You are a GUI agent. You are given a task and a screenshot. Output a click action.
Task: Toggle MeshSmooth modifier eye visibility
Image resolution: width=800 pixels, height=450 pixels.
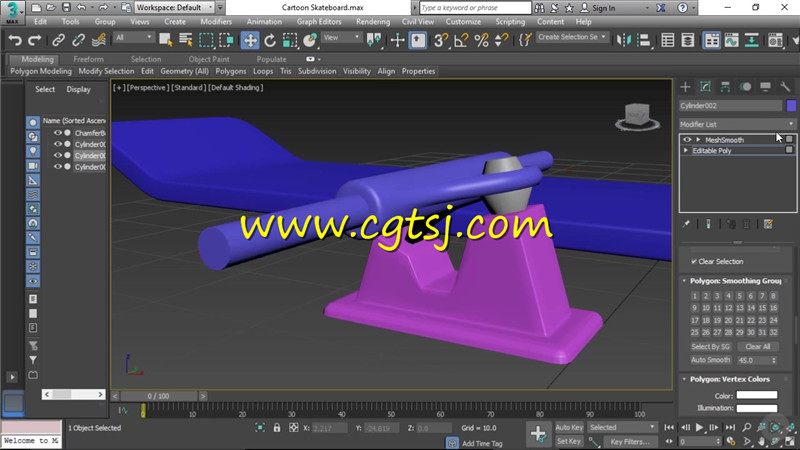[x=687, y=140]
